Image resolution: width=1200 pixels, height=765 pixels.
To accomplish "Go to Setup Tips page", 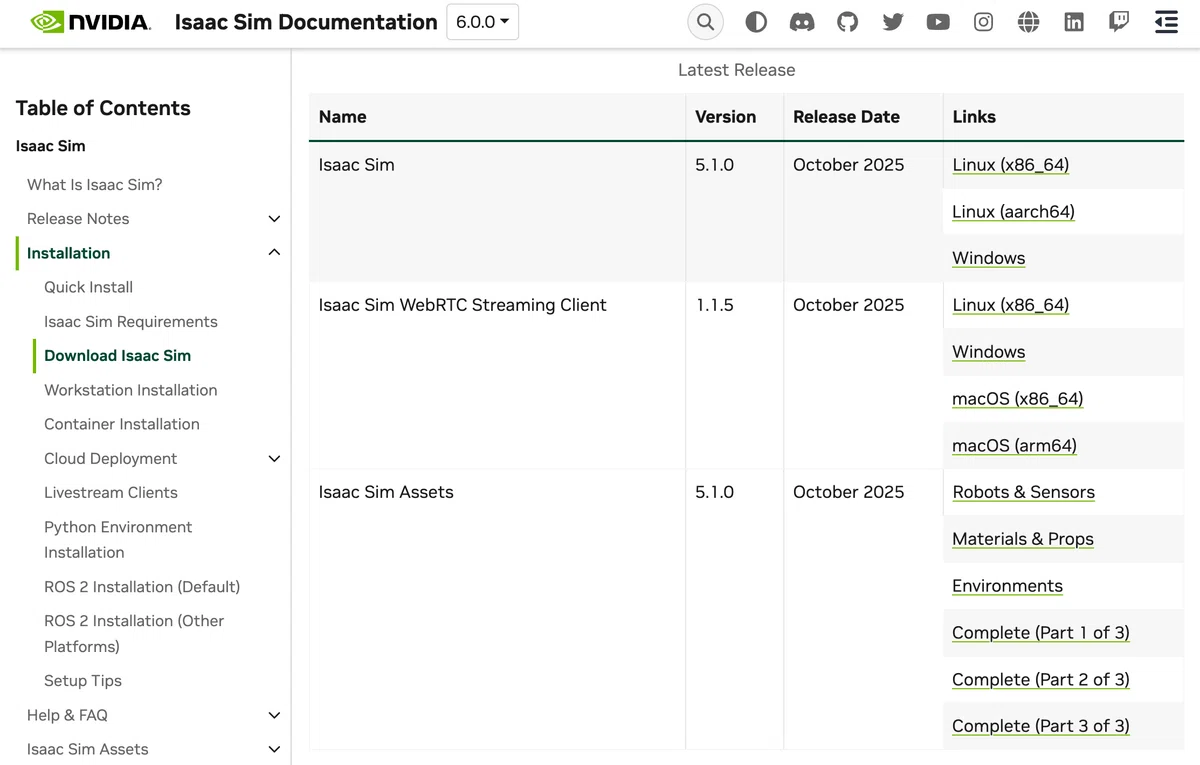I will click(x=83, y=681).
